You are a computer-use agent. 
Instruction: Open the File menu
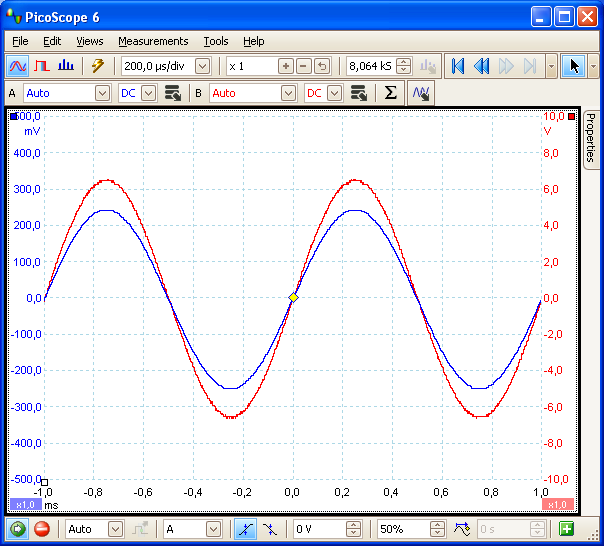click(20, 41)
